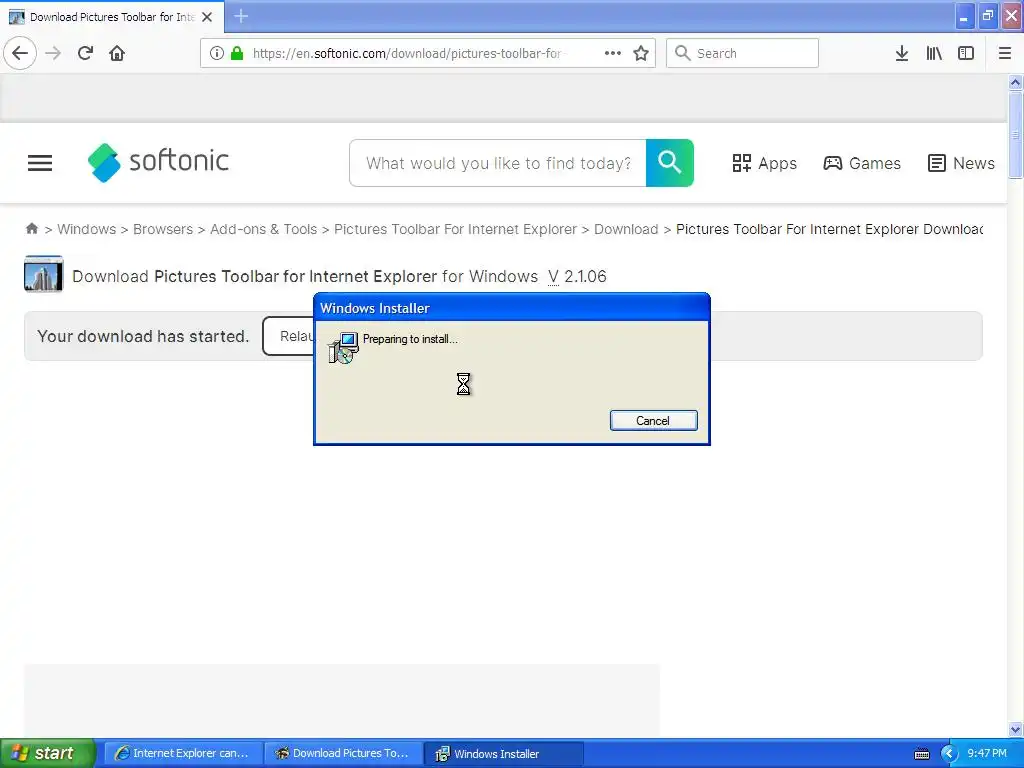Open the Windows start menu
The image size is (1024, 768).
pos(48,753)
